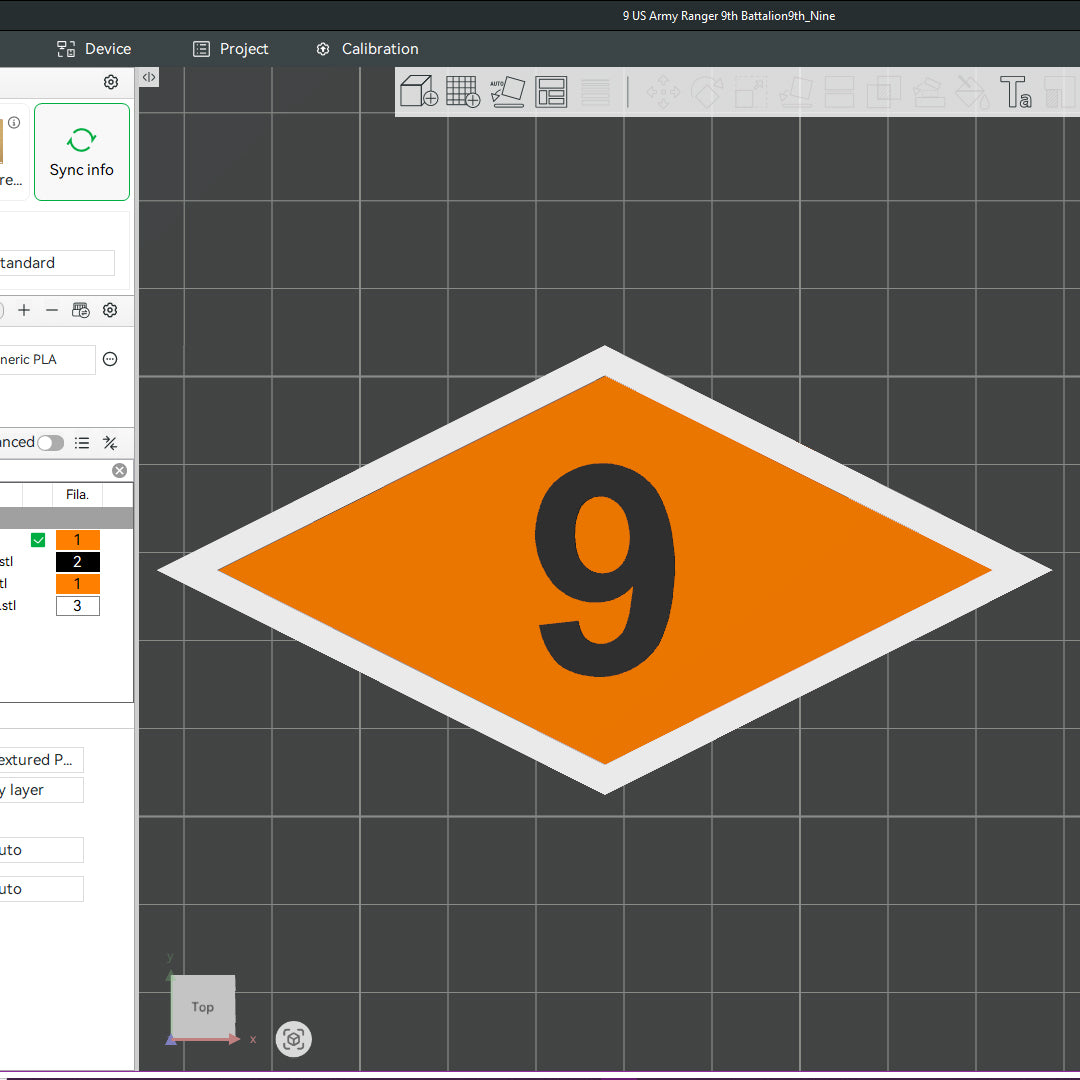The width and height of the screenshot is (1080, 1080).
Task: Open the By layer sequence dropdown
Action: (40, 790)
